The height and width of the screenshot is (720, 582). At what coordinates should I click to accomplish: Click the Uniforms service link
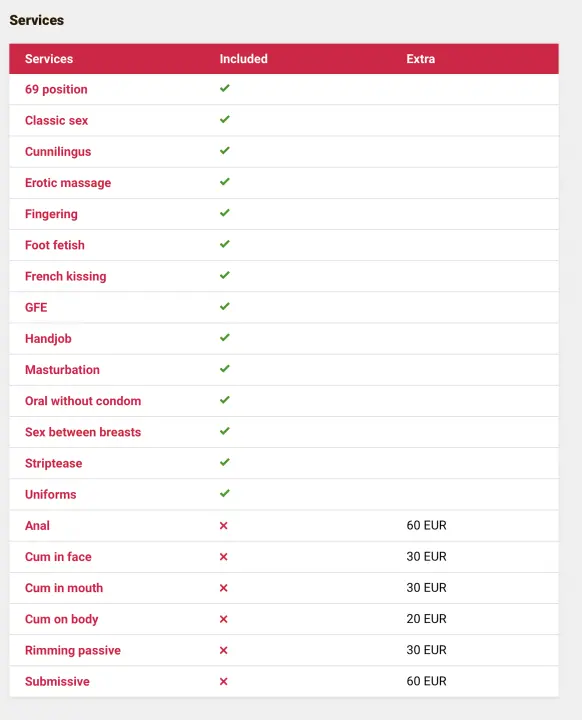point(51,495)
